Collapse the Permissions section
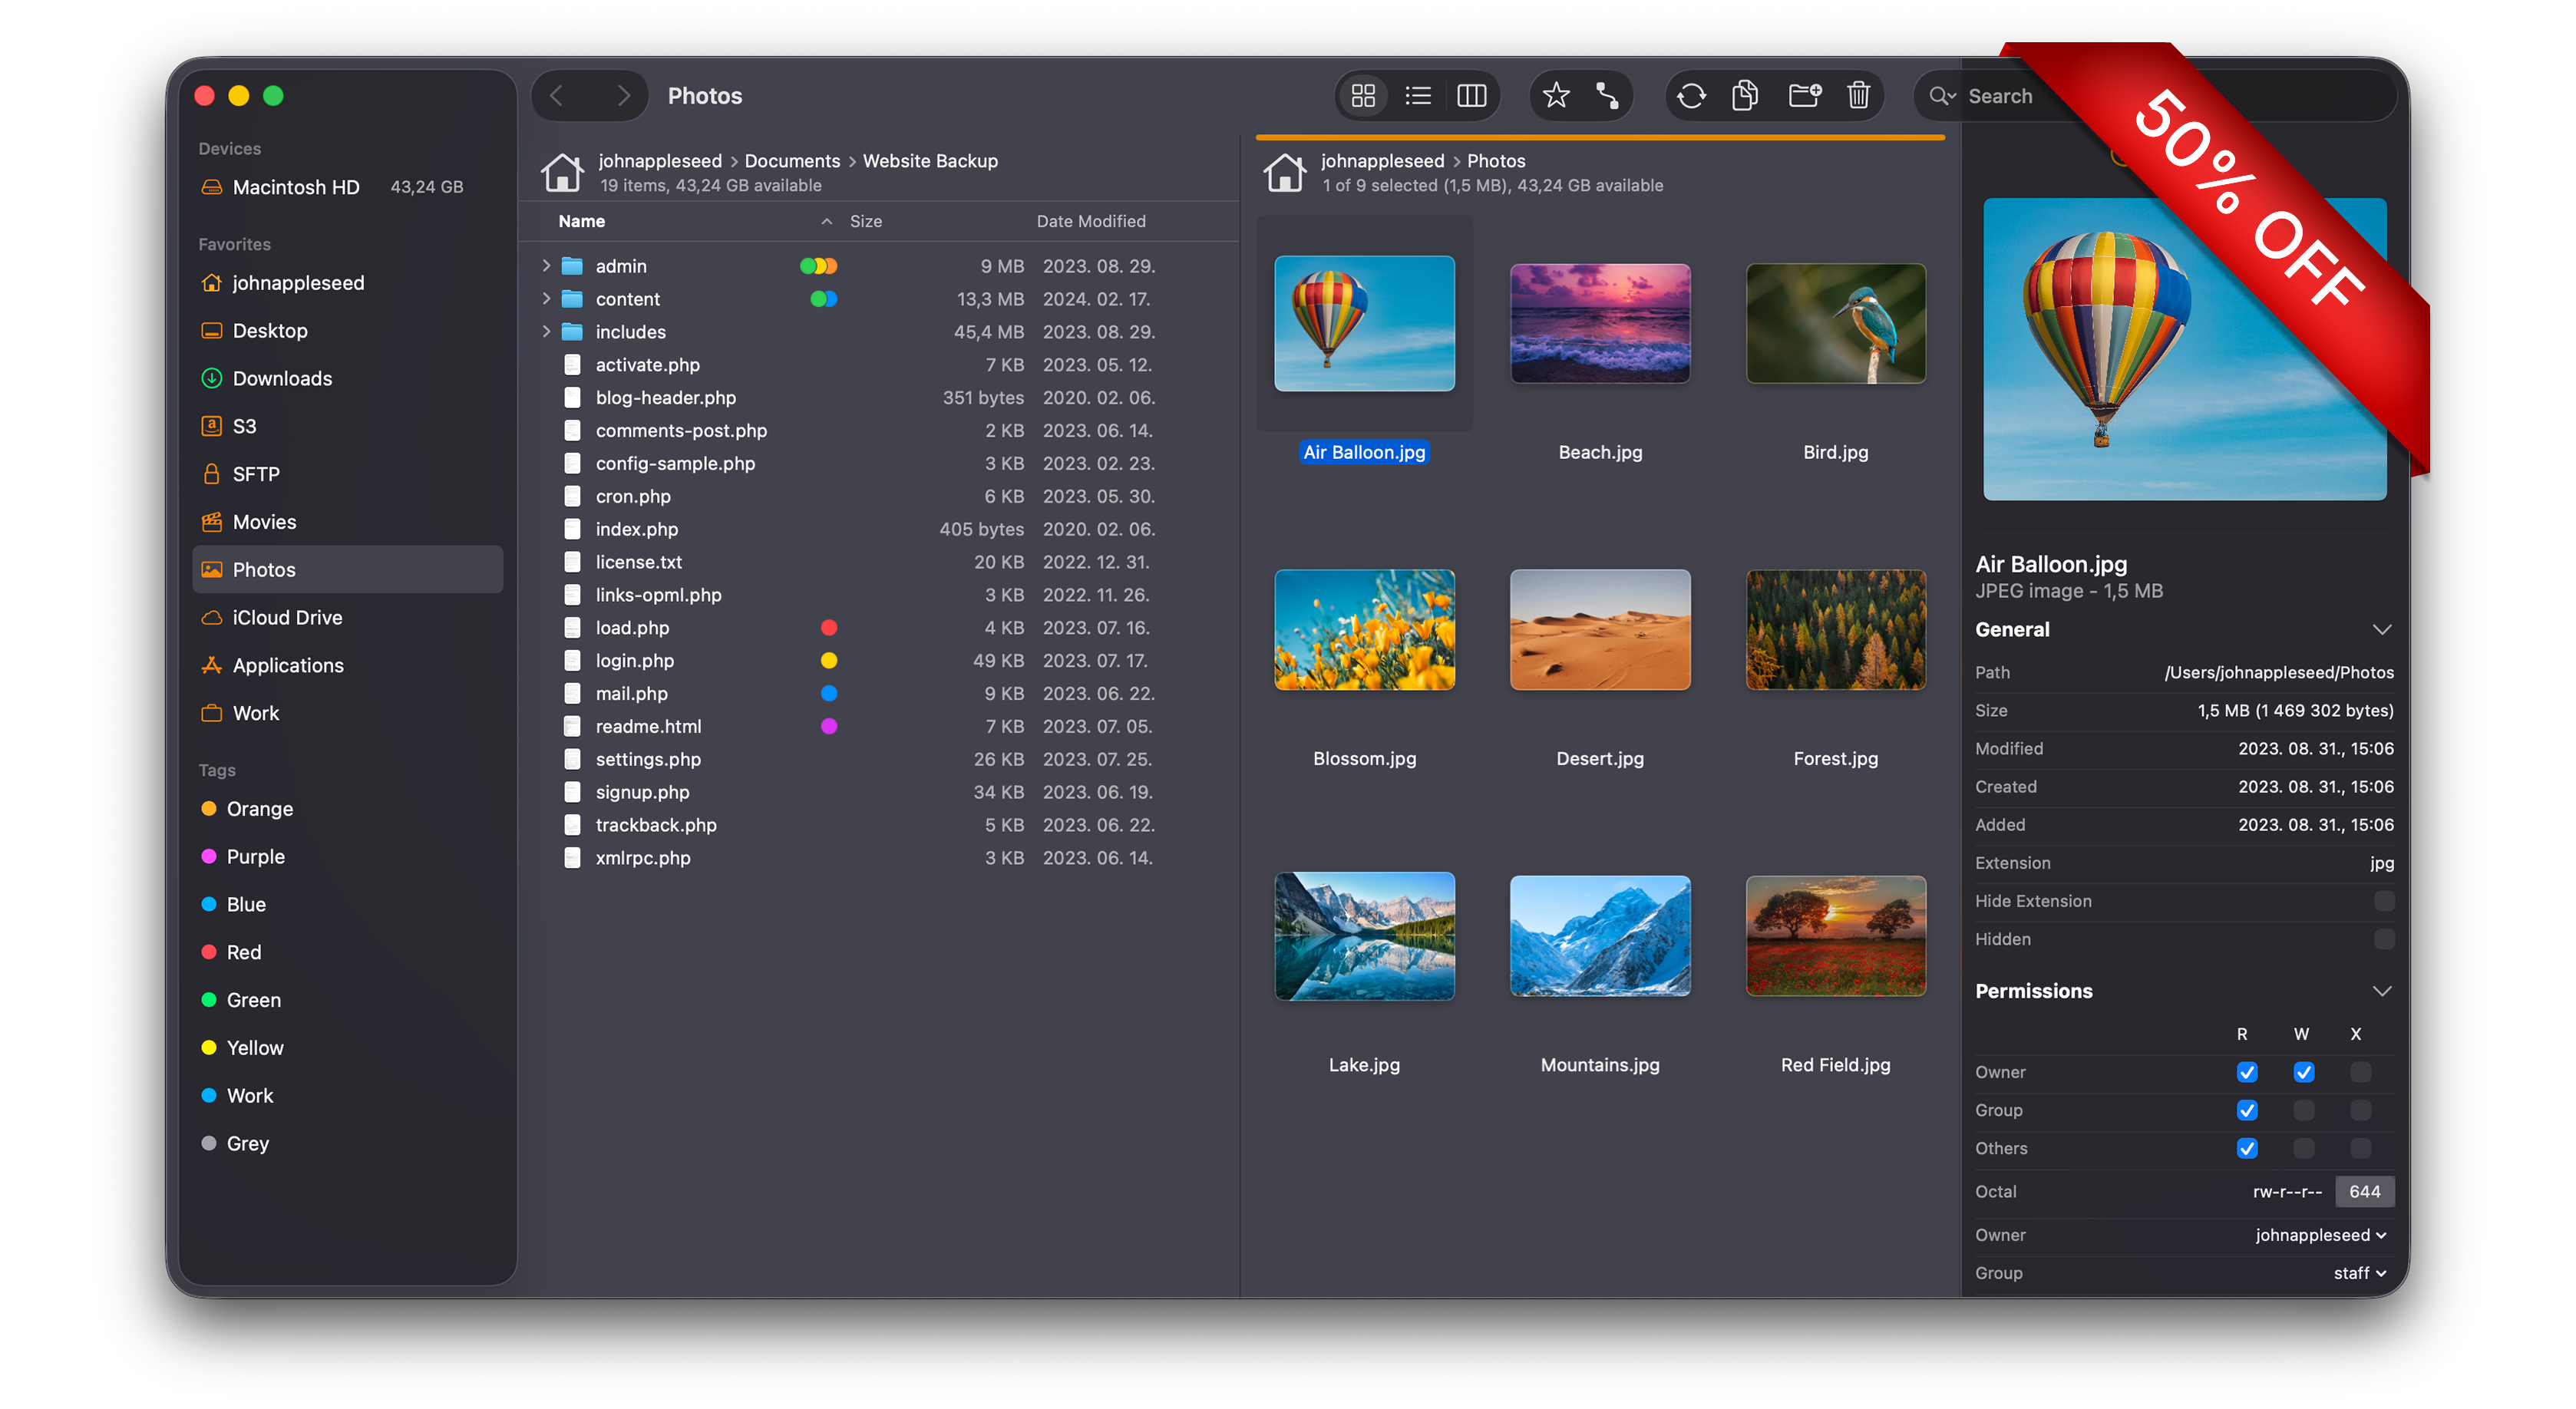2576x1409 pixels. pyautogui.click(x=2381, y=991)
